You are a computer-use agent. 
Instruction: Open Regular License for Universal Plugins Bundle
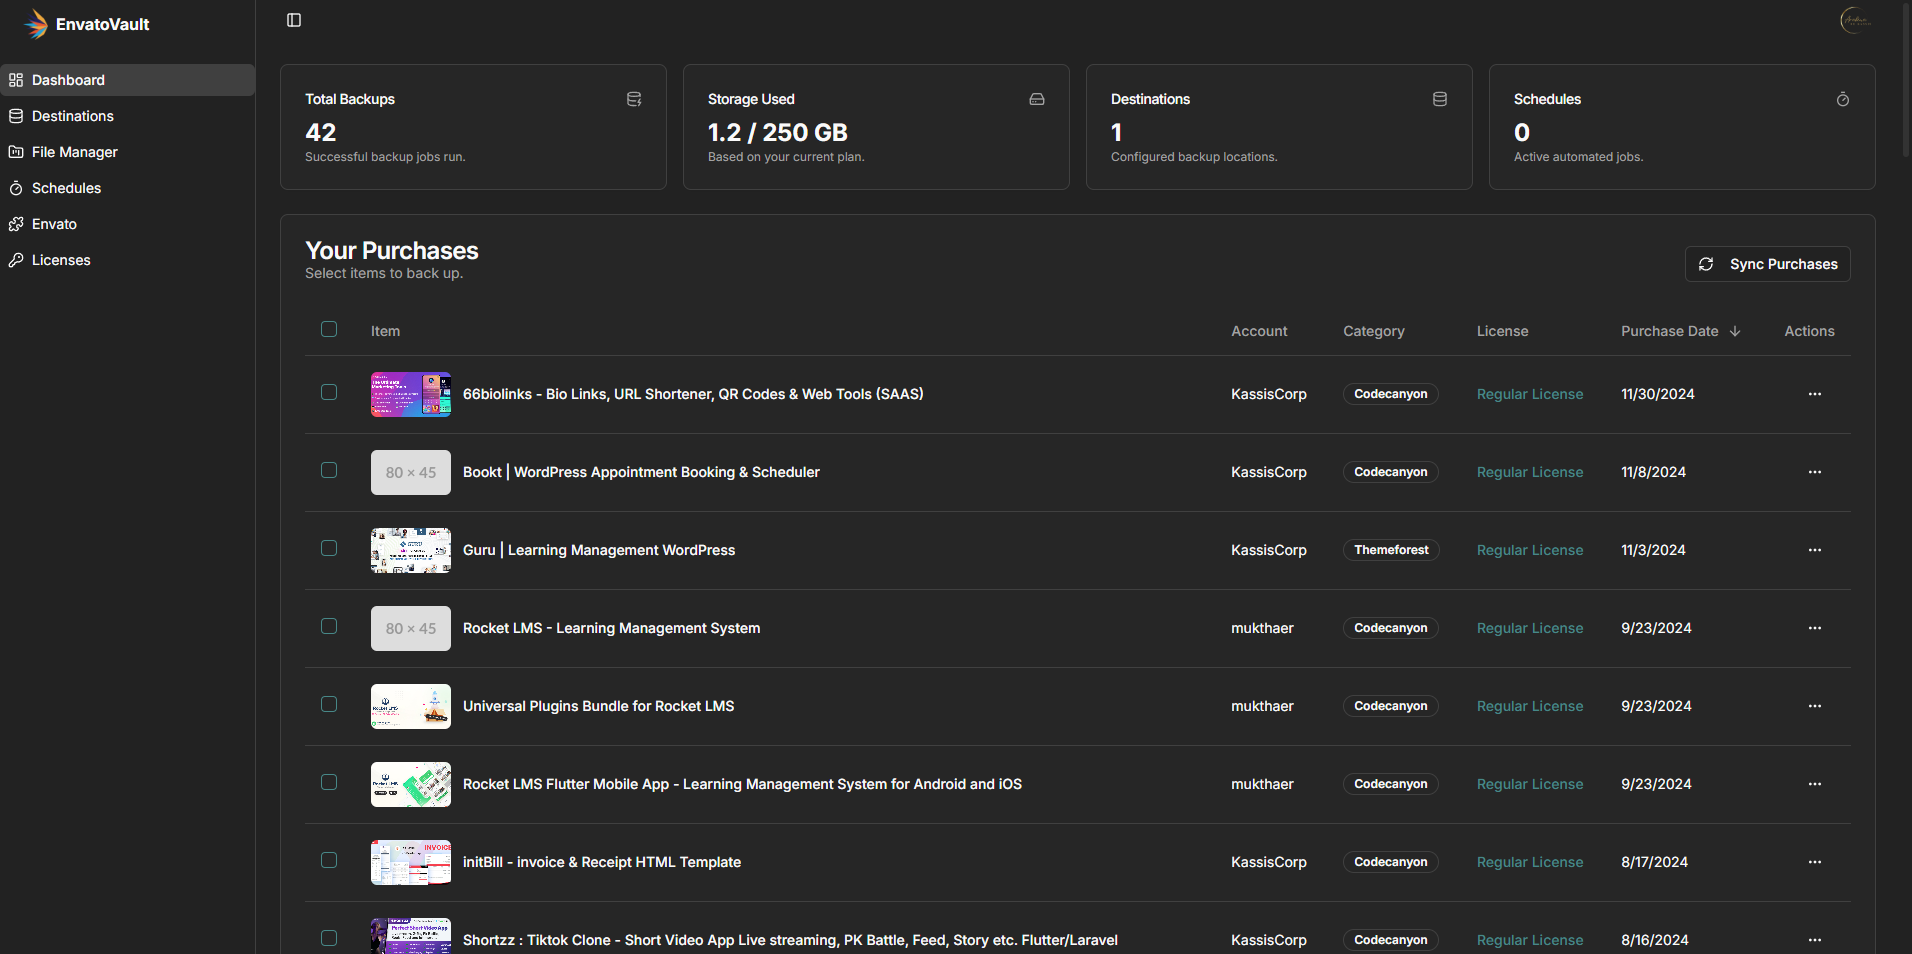pos(1530,706)
